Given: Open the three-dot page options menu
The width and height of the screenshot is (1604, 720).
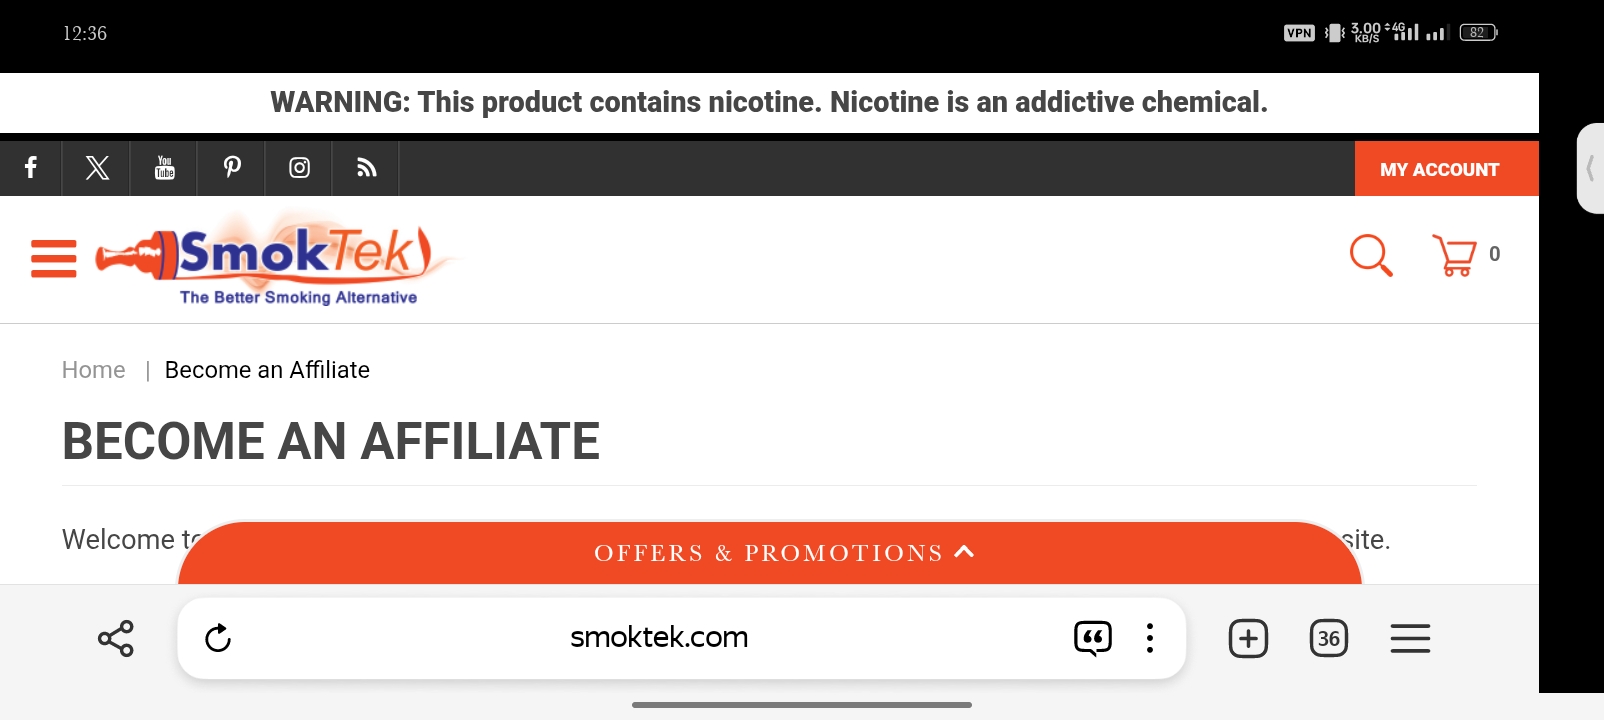Looking at the screenshot, I should 1150,638.
